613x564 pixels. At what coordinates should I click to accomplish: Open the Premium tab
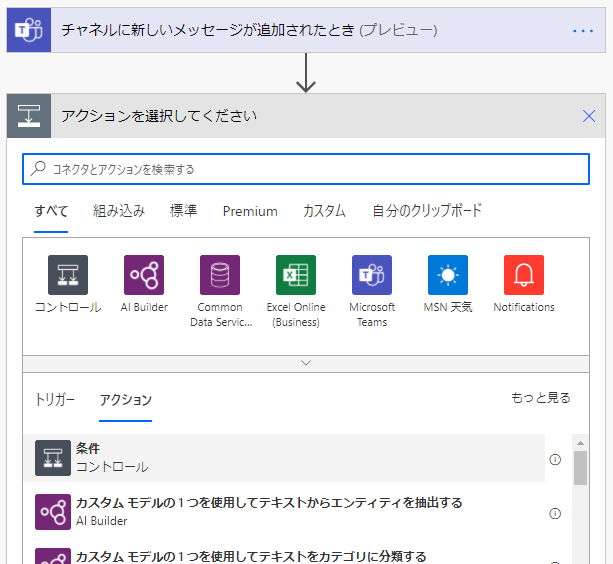(250, 211)
